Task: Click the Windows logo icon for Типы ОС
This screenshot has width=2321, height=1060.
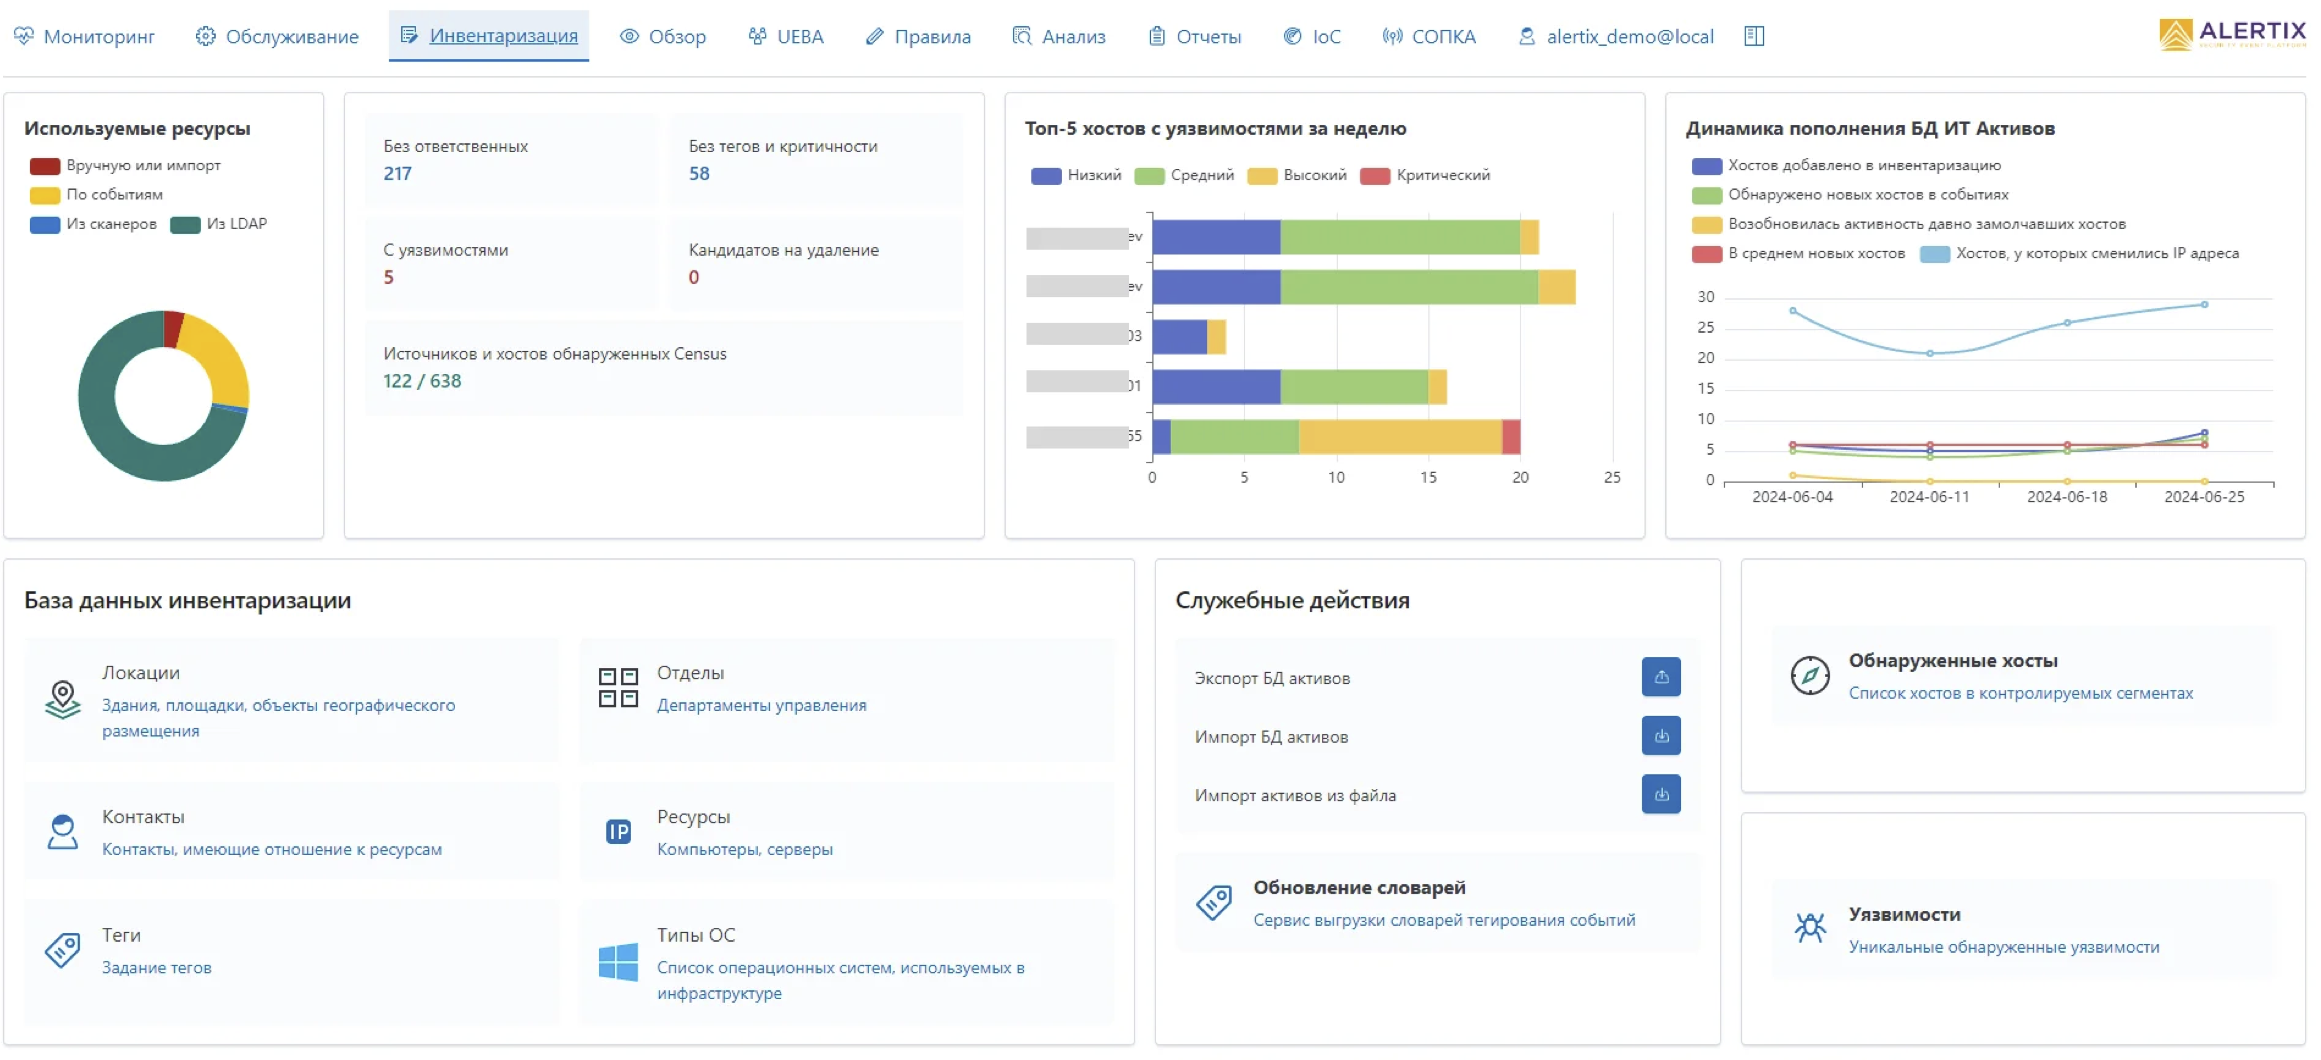Action: pyautogui.click(x=618, y=963)
